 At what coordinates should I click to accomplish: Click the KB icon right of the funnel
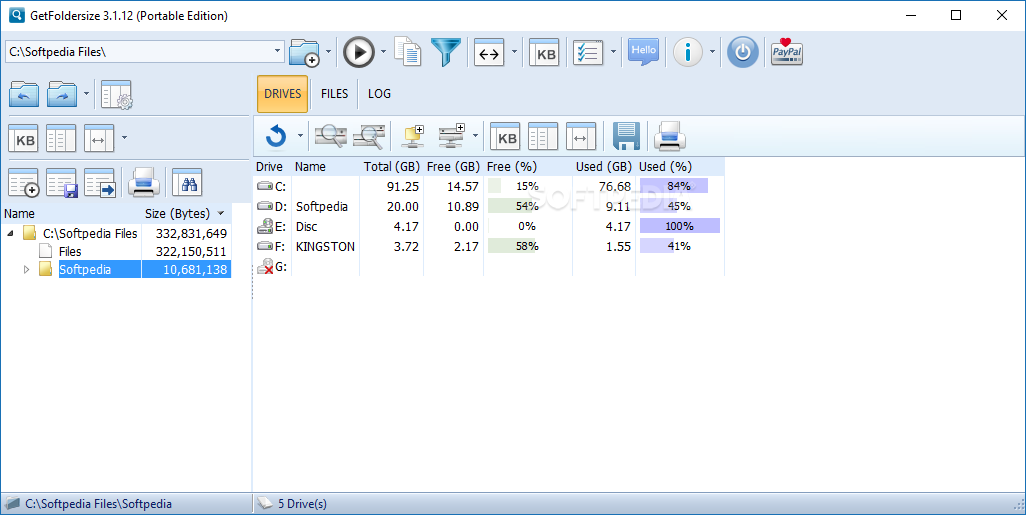point(544,52)
